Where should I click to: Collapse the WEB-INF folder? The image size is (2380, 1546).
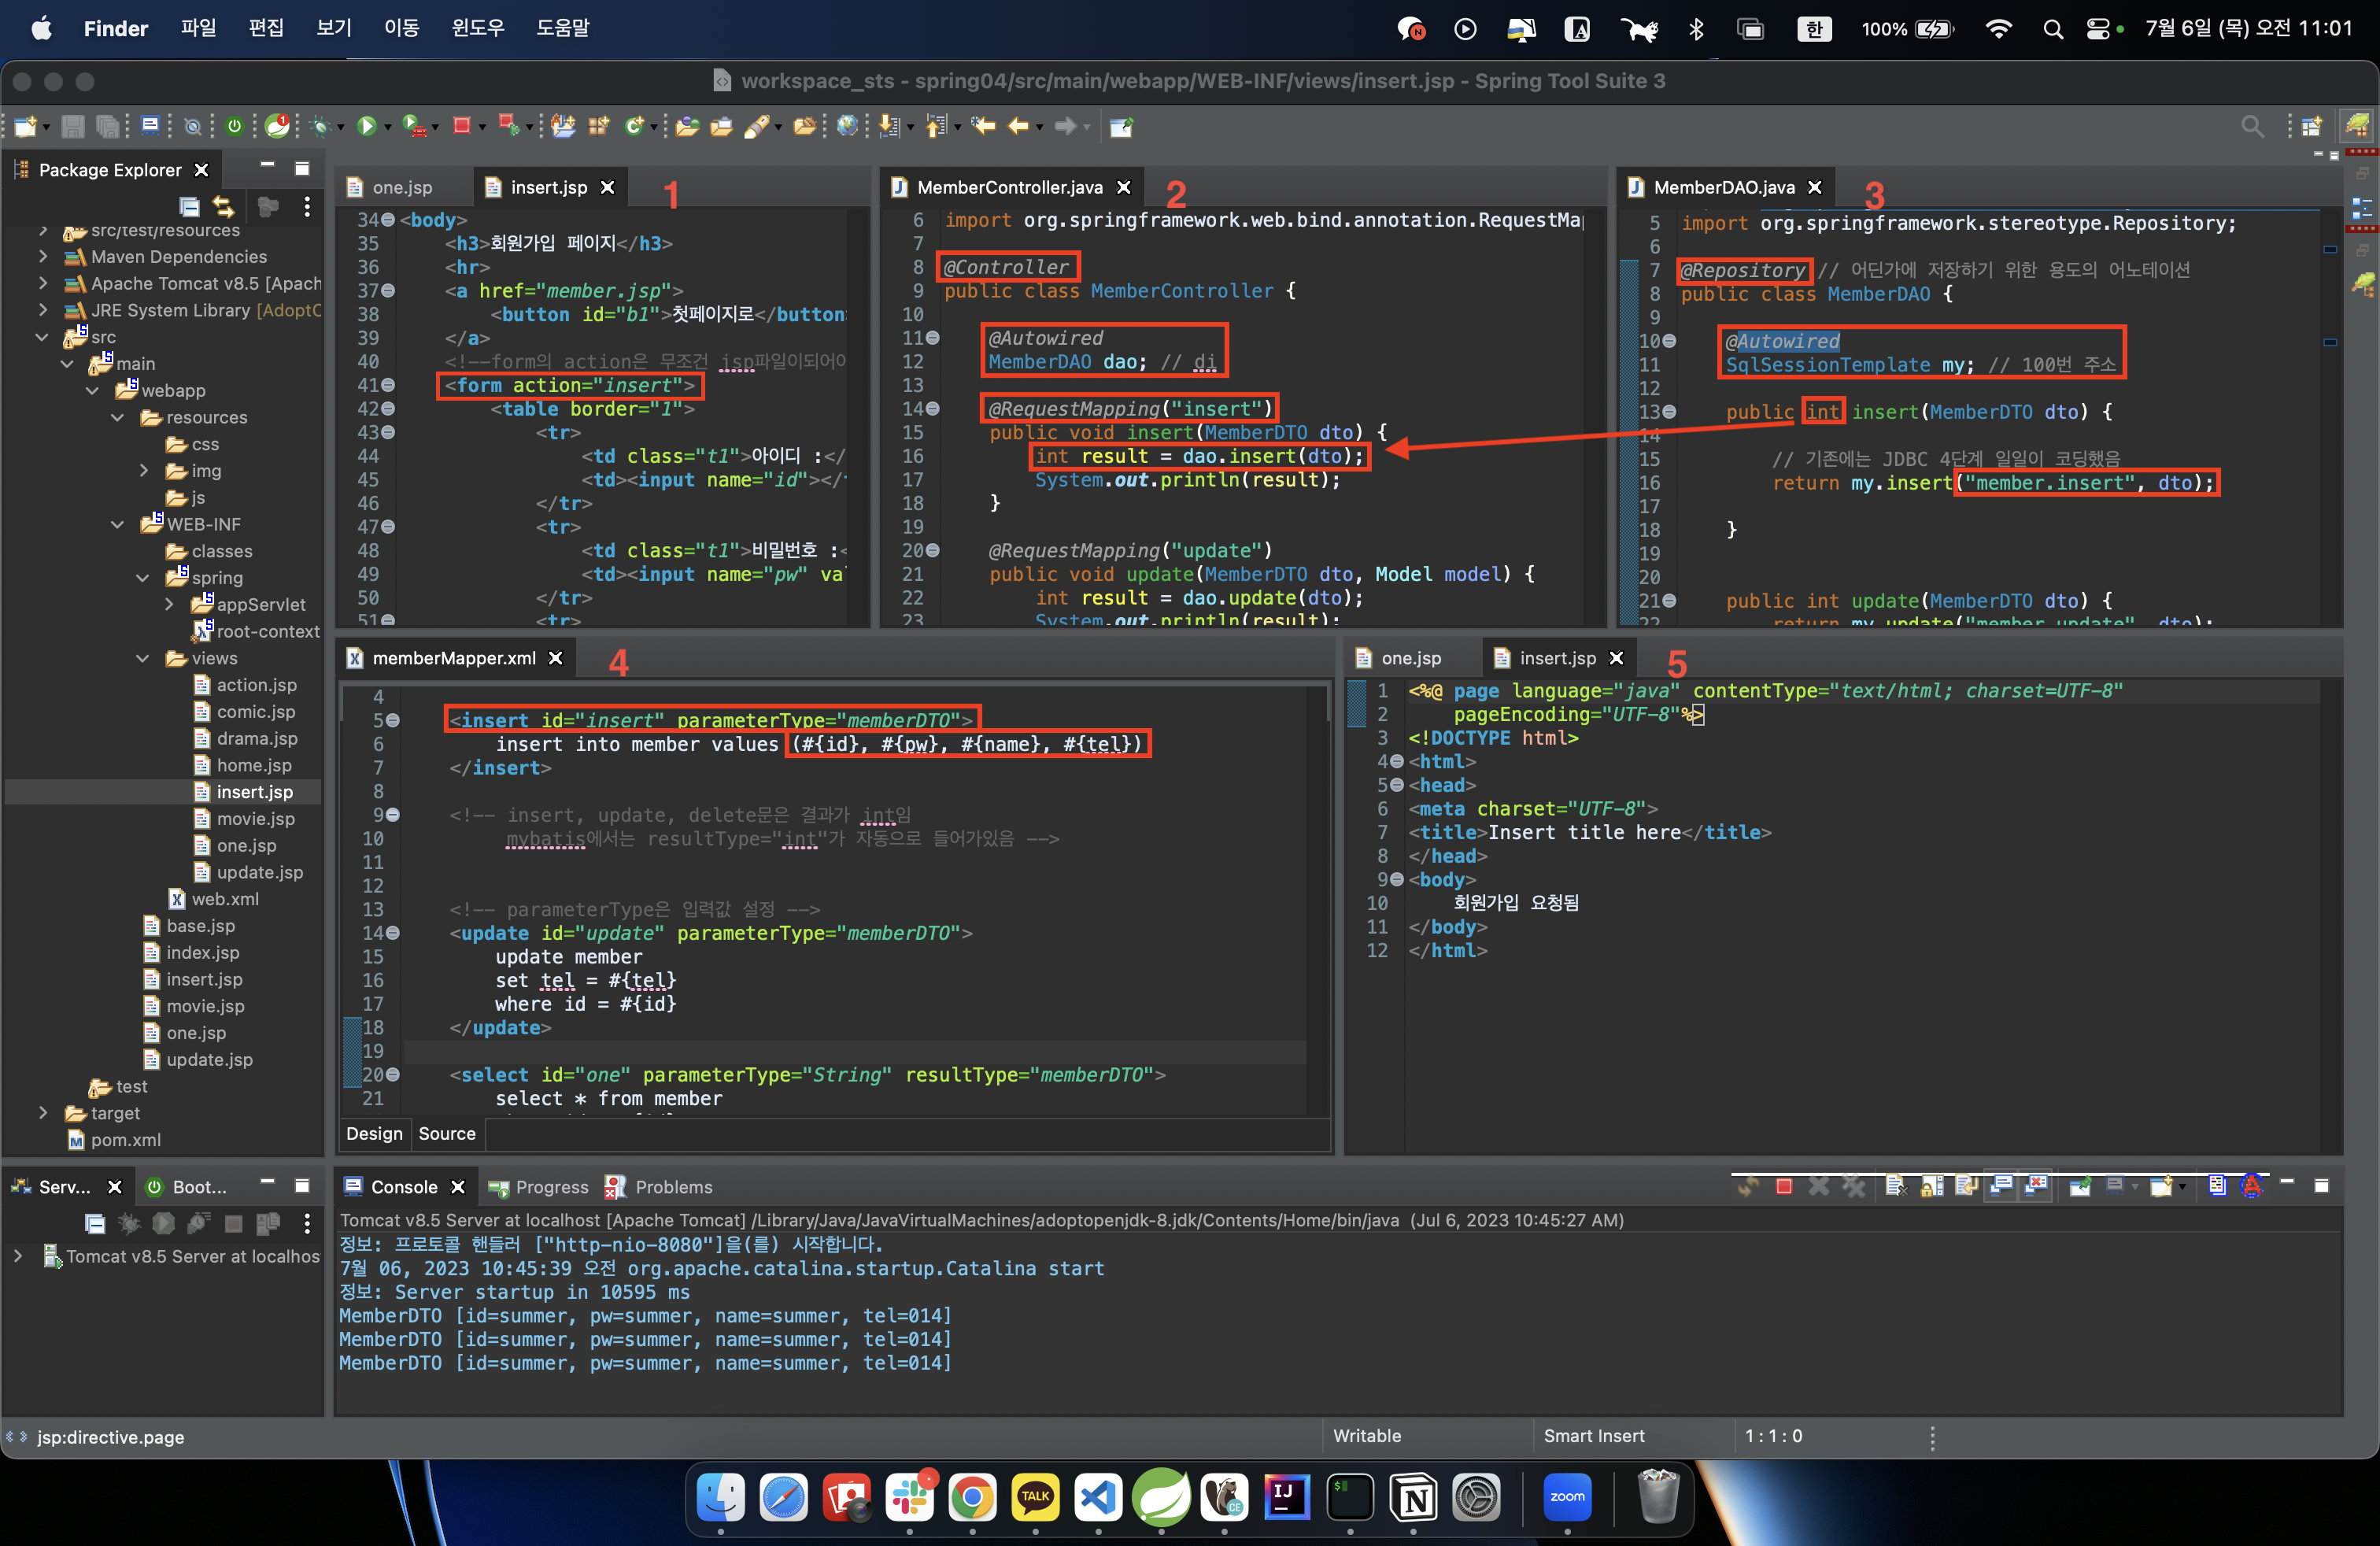pos(118,524)
